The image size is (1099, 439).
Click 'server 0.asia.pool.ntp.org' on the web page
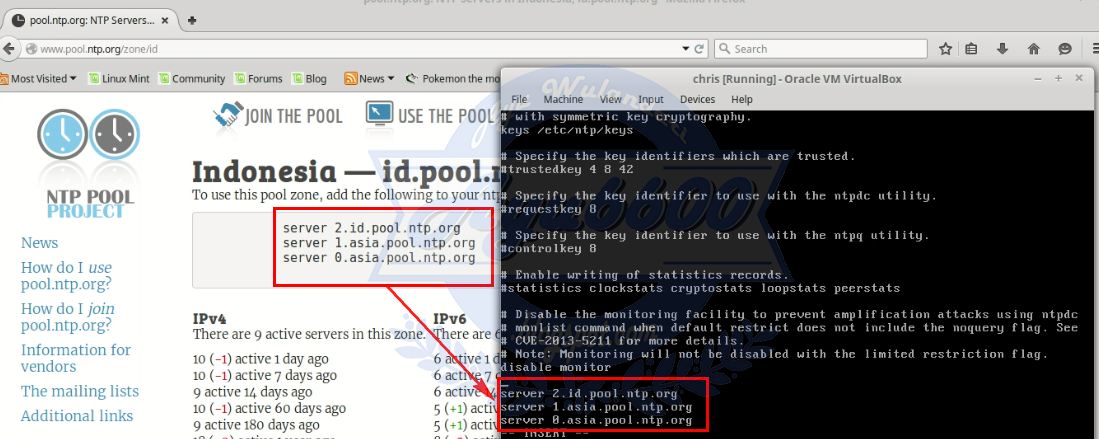379,258
